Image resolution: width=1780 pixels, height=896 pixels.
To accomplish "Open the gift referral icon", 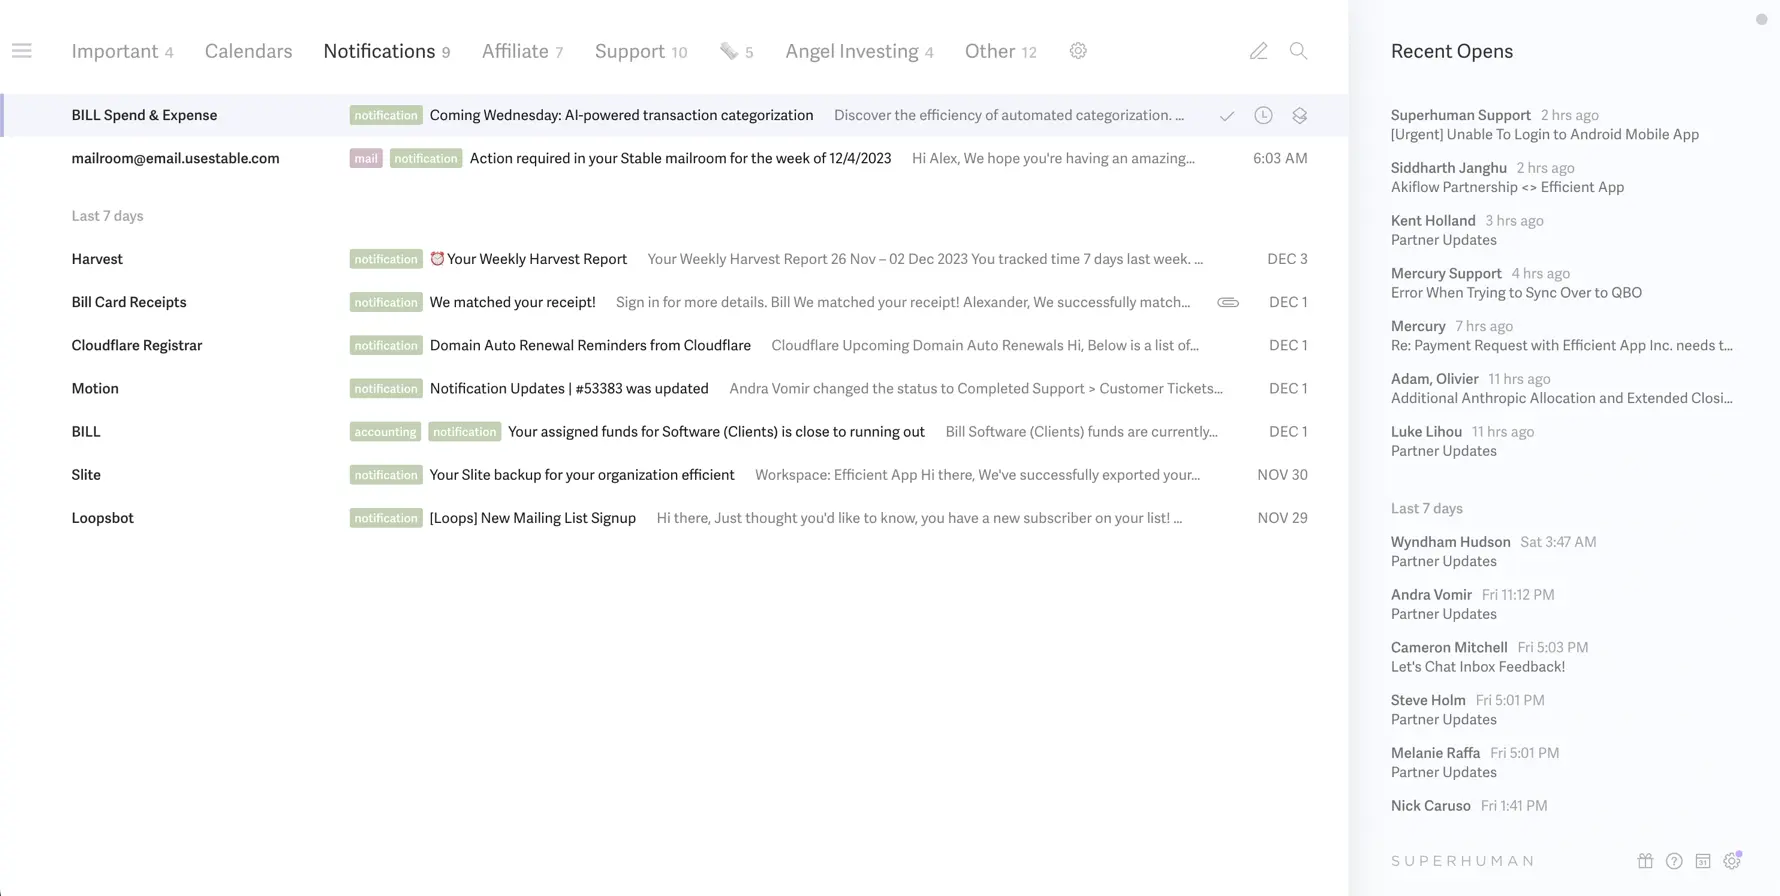I will coord(1645,861).
